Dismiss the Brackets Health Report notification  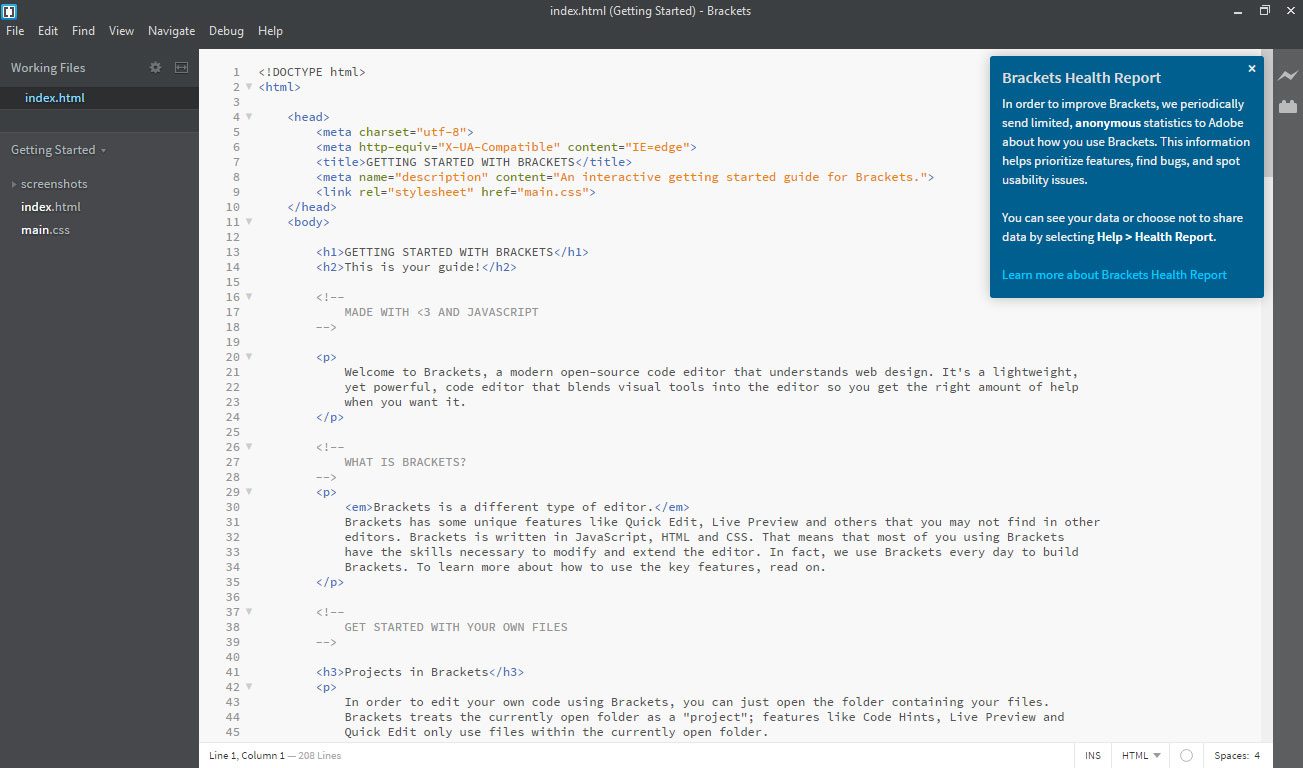[1251, 68]
